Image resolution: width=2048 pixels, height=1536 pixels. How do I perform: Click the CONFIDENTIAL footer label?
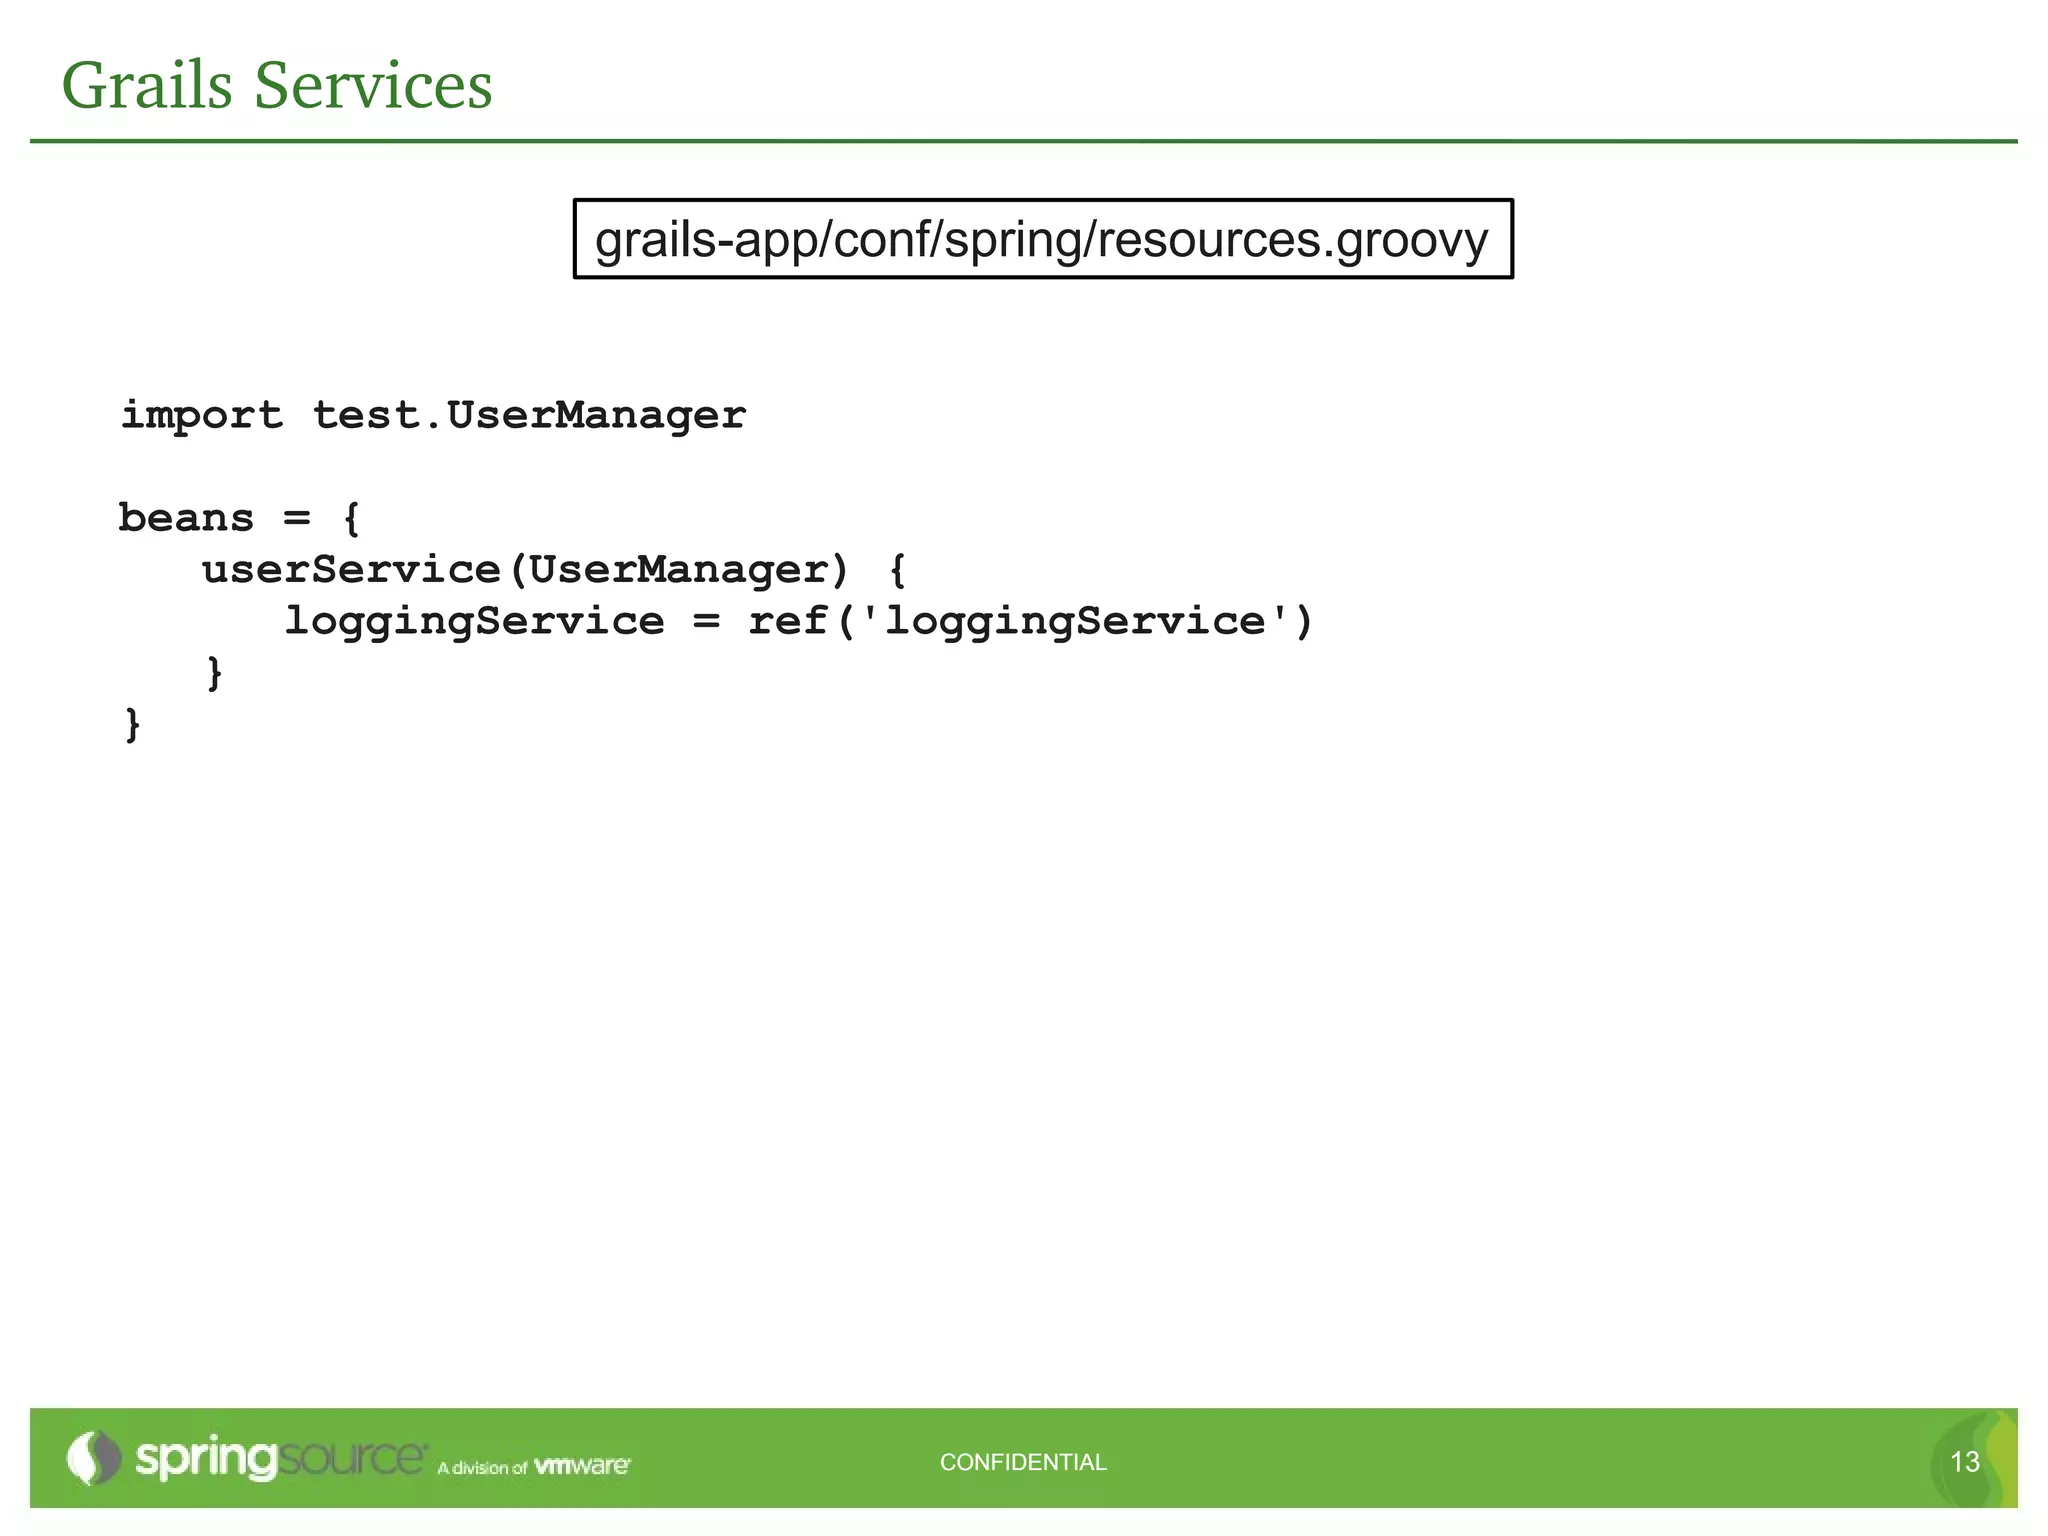(1023, 1462)
